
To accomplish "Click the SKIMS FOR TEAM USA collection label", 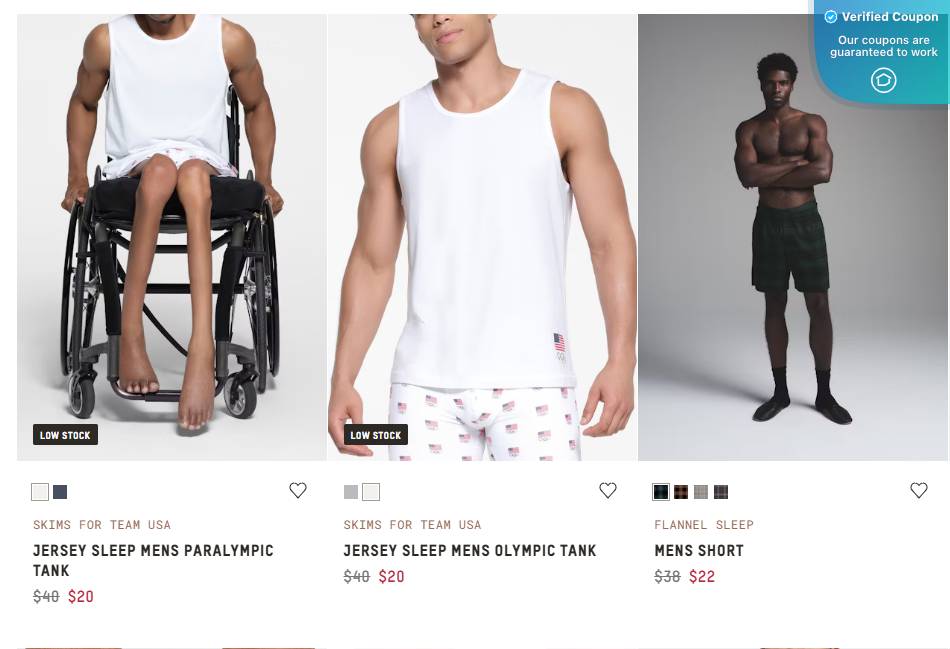I will pyautogui.click(x=102, y=524).
